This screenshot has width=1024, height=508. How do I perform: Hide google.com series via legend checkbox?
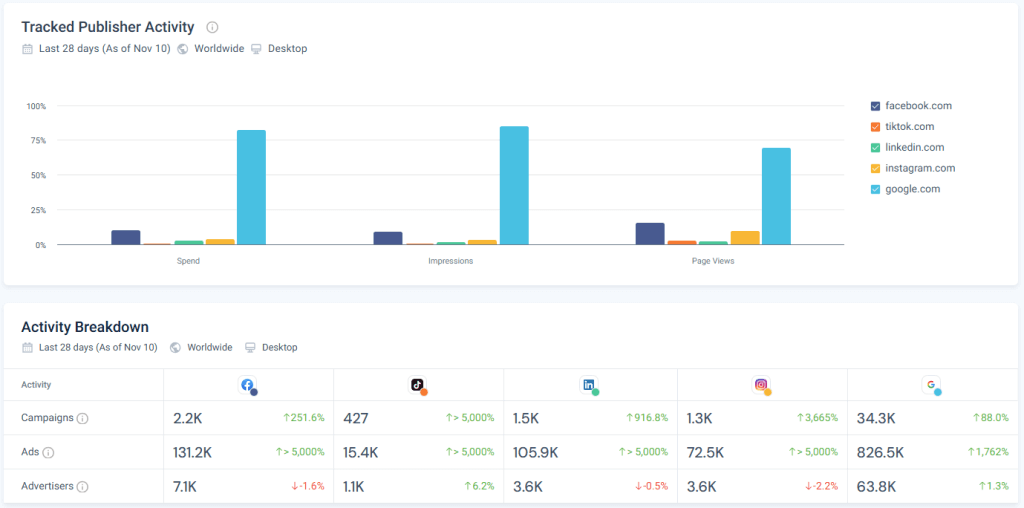tap(876, 190)
